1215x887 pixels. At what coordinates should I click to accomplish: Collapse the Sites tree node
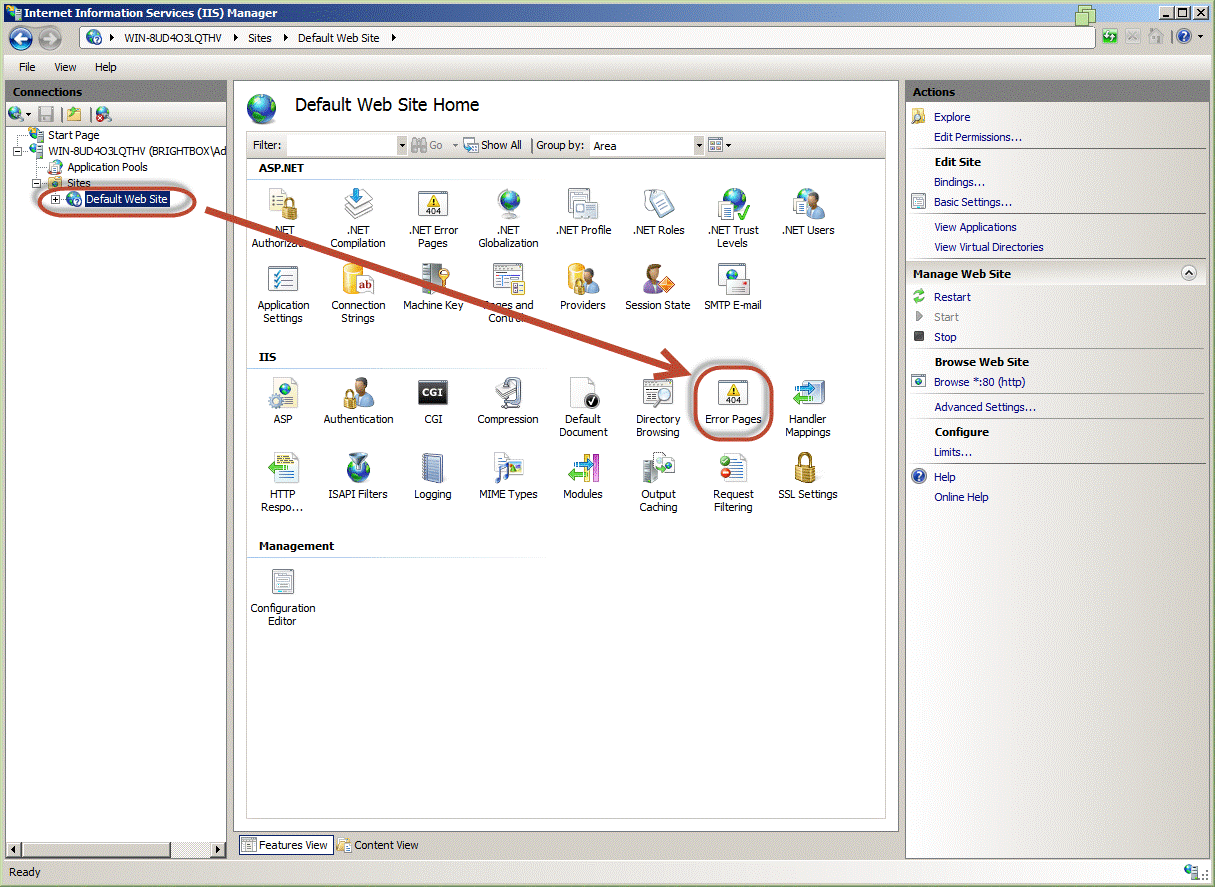coord(37,183)
